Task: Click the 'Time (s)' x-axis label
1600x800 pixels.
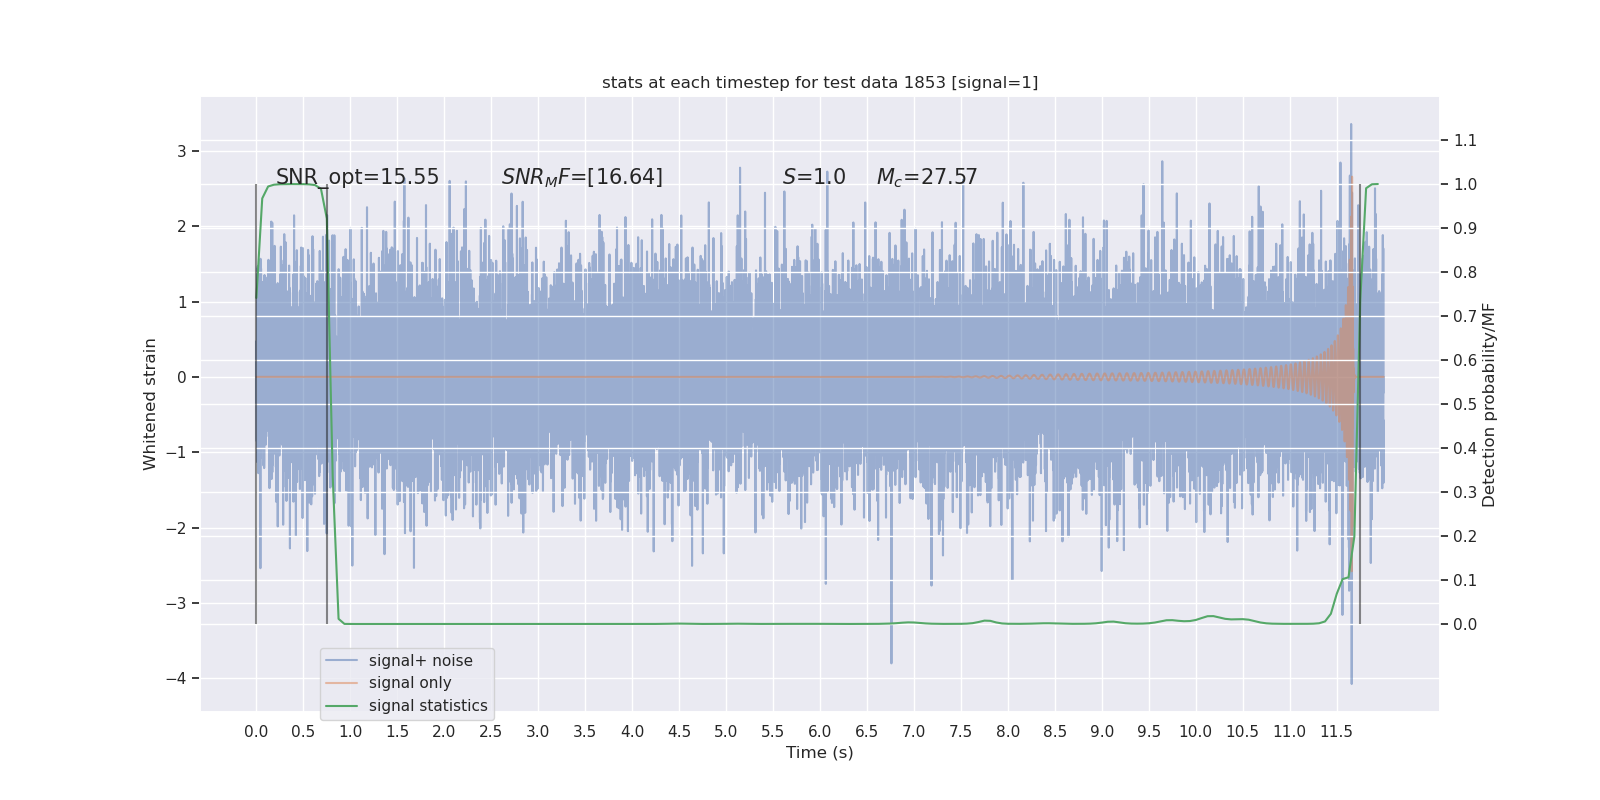Action: [x=820, y=752]
